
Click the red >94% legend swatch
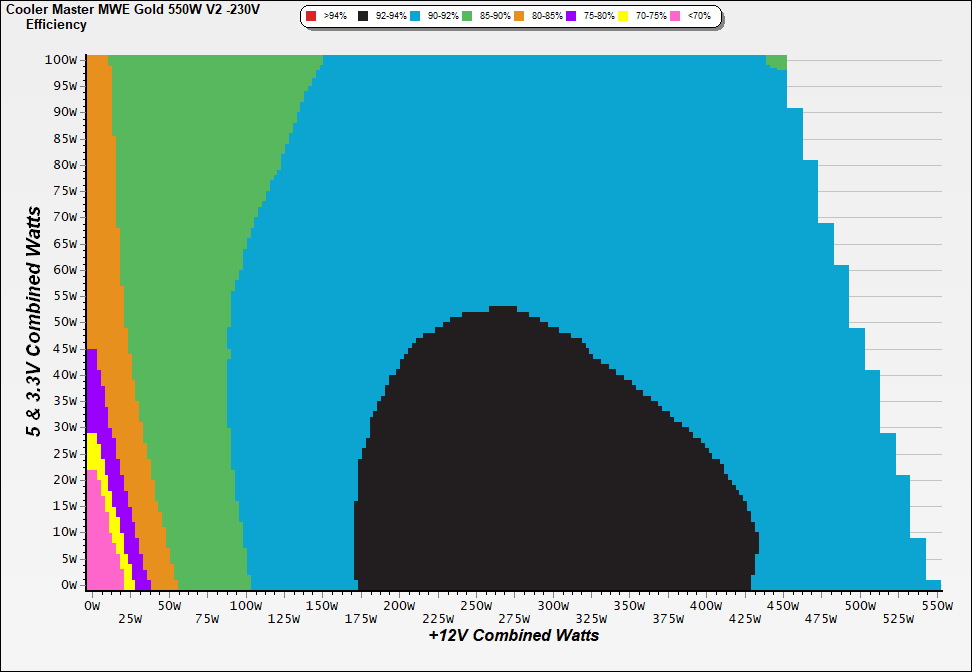click(x=311, y=17)
